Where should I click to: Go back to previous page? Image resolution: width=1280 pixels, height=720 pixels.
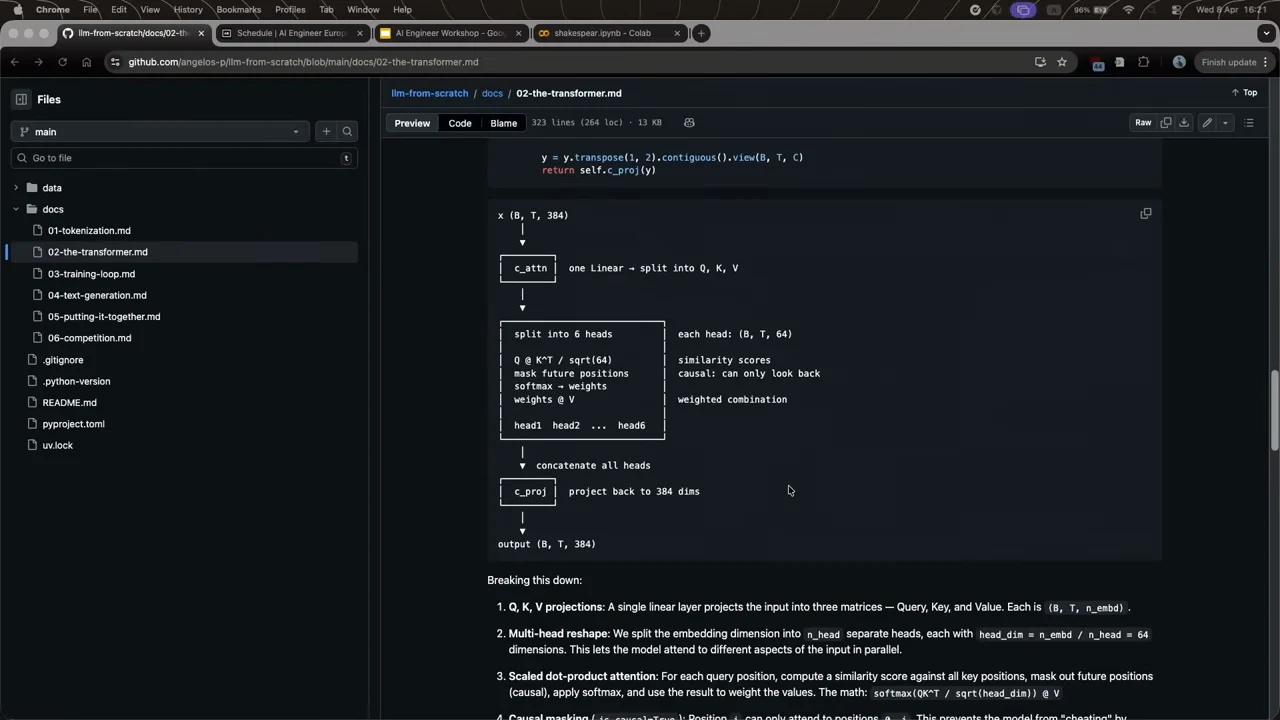14,62
